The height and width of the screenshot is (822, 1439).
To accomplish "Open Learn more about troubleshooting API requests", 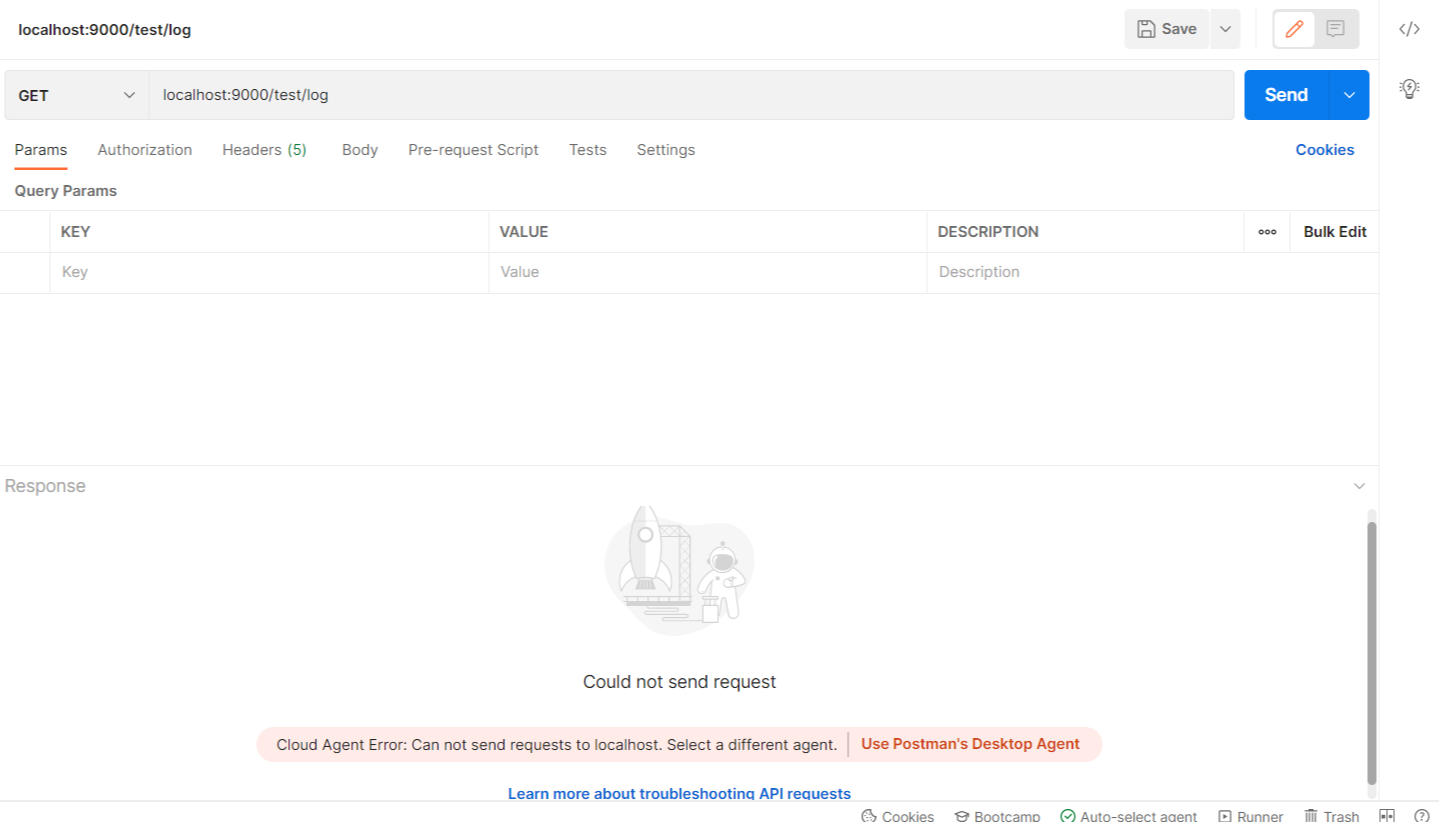I will pyautogui.click(x=679, y=793).
